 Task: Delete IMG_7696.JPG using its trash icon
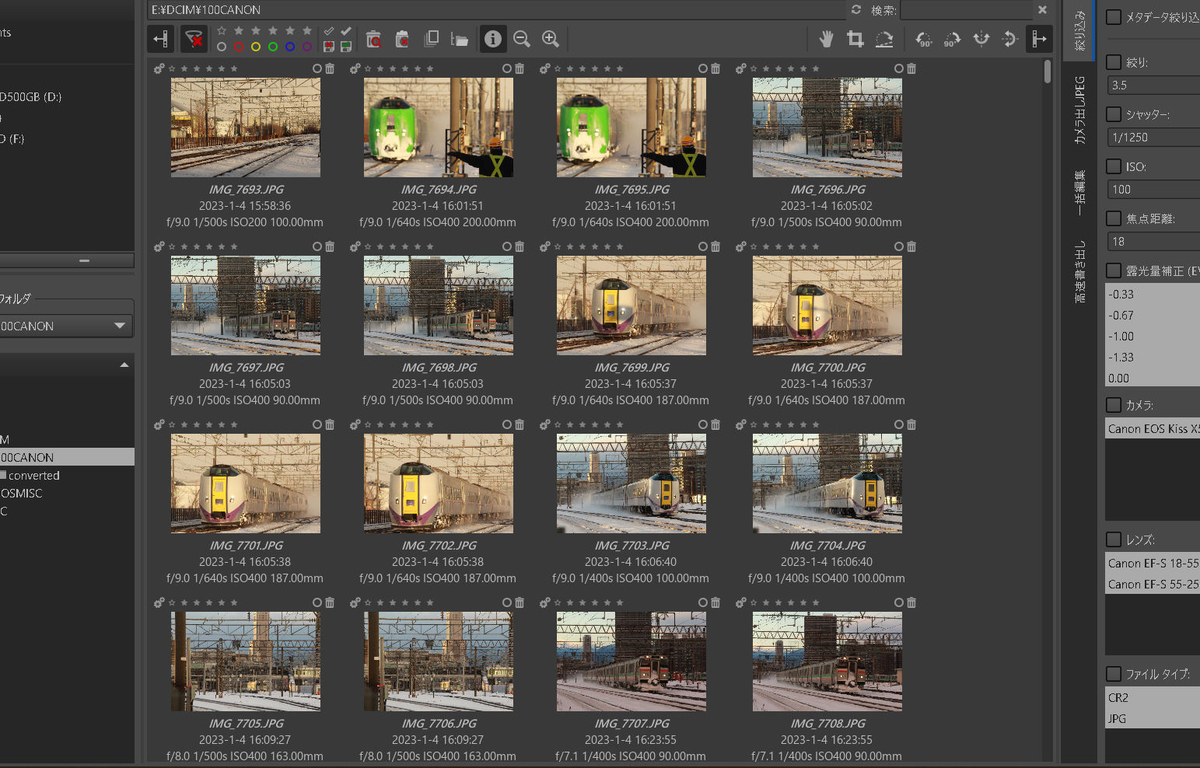point(911,69)
